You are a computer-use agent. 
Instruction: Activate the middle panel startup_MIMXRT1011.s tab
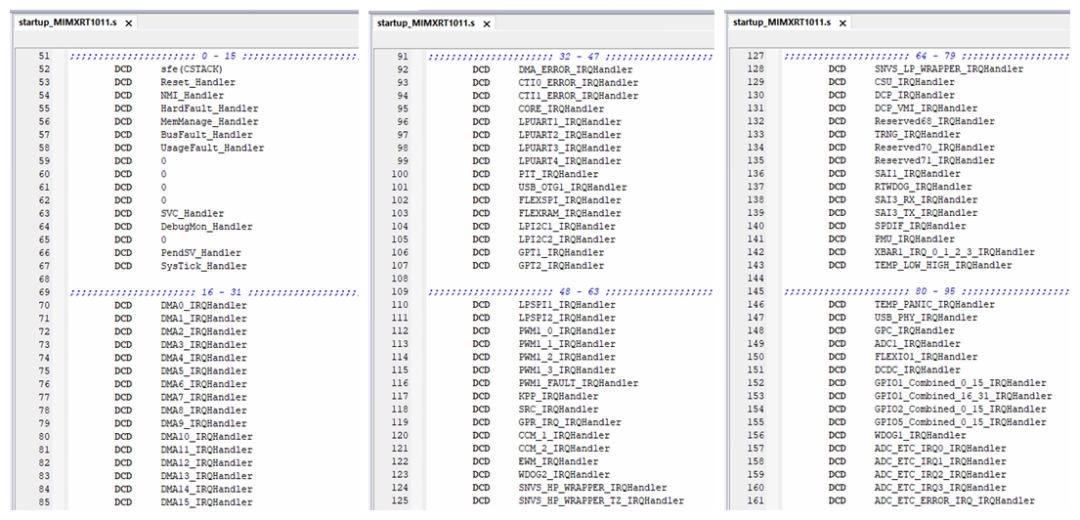425,23
